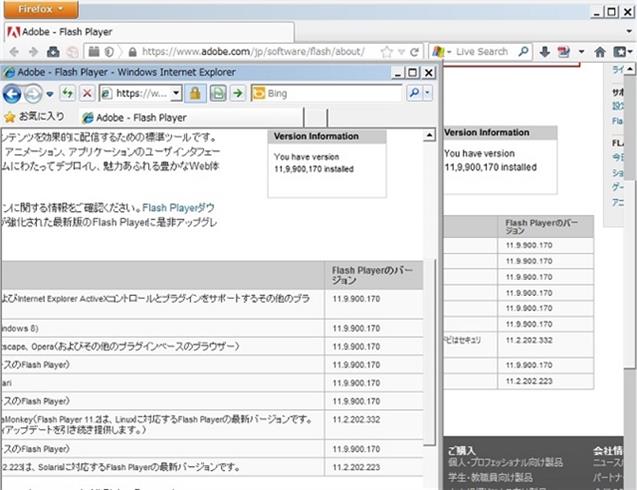Click Firefox's page scrollbar up arrow
This screenshot has height=490, width=637.
point(629,69)
